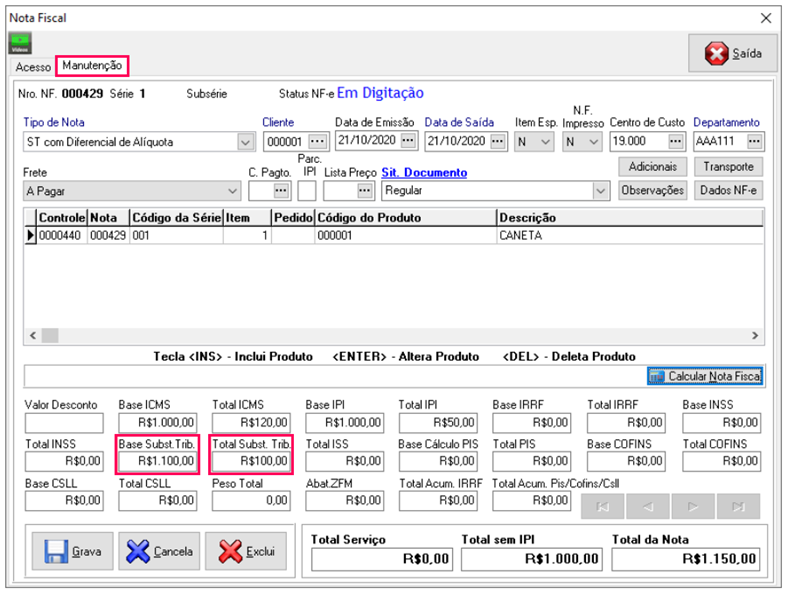The width and height of the screenshot is (788, 595).
Task: Click the green Videos icon
Action: point(20,43)
